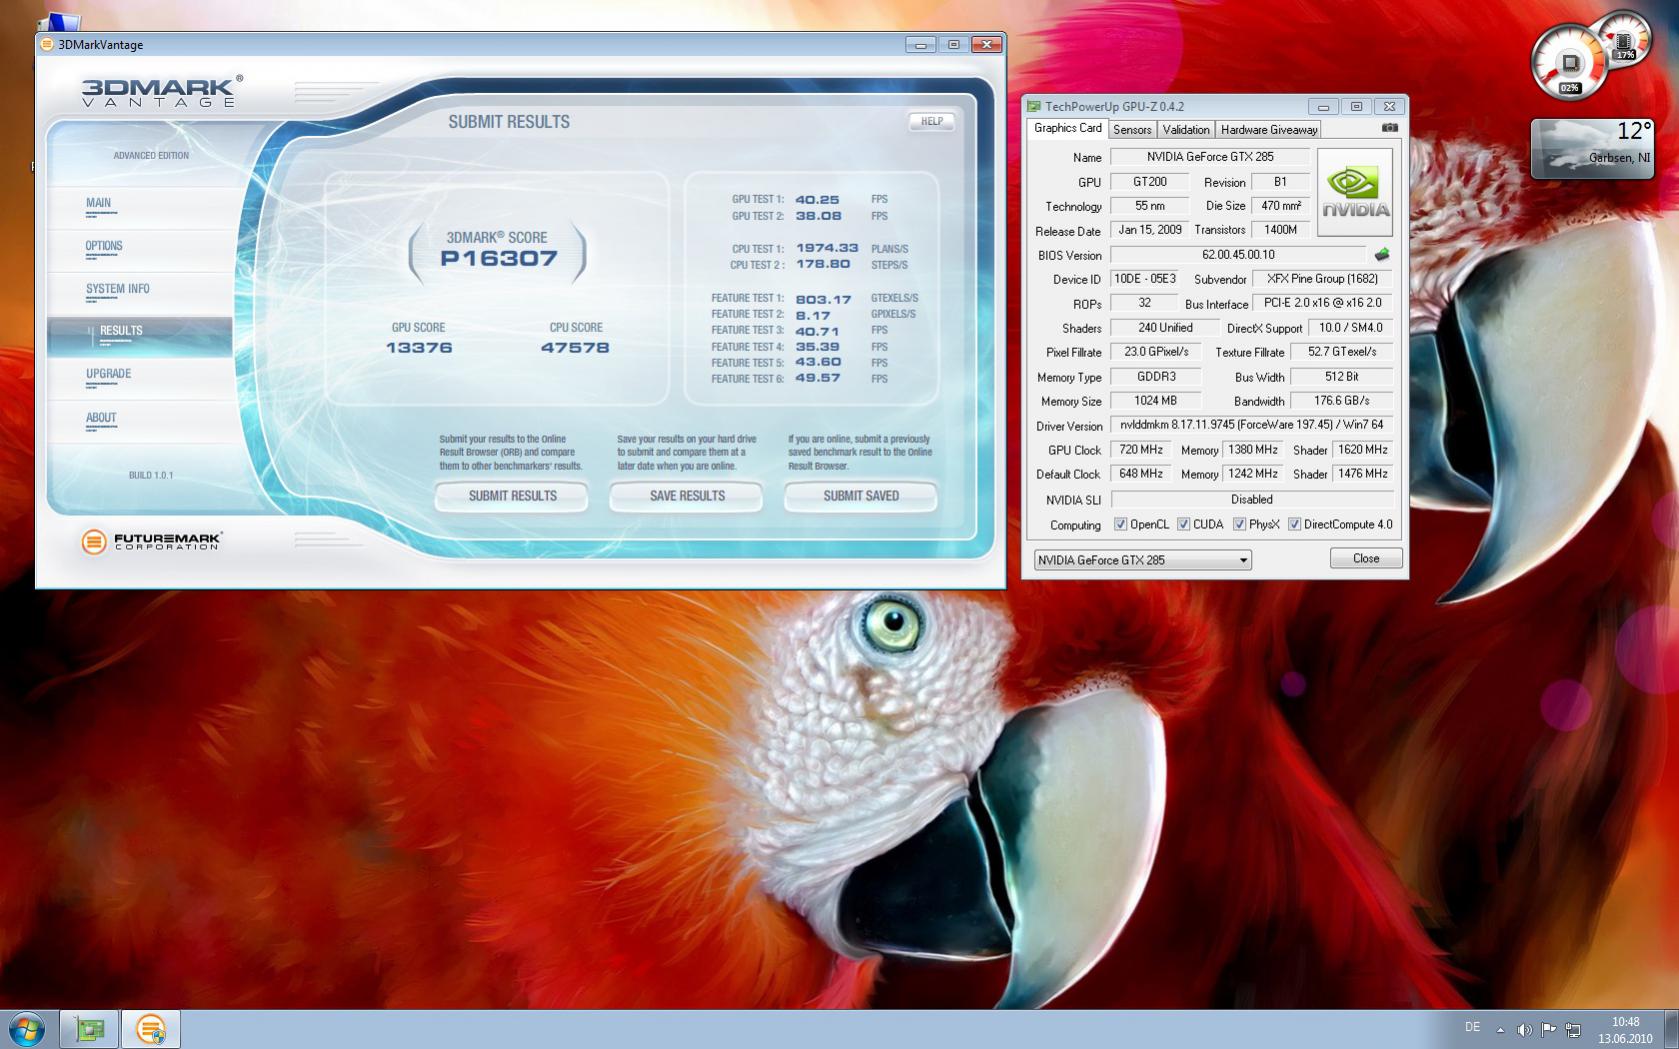1679x1049 pixels.
Task: Click the 3DMark Vantage logo
Action: 161,91
